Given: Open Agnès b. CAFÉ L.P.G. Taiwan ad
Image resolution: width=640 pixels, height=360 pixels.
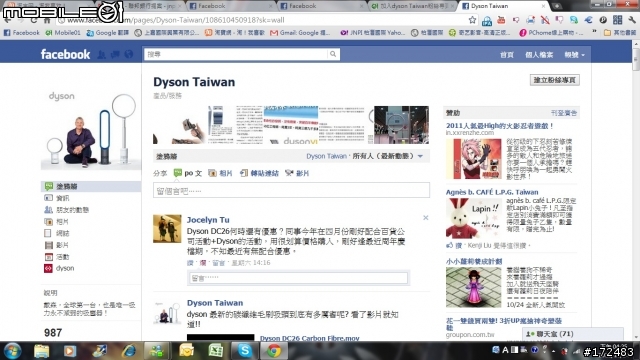Looking at the screenshot, I should coord(492,192).
